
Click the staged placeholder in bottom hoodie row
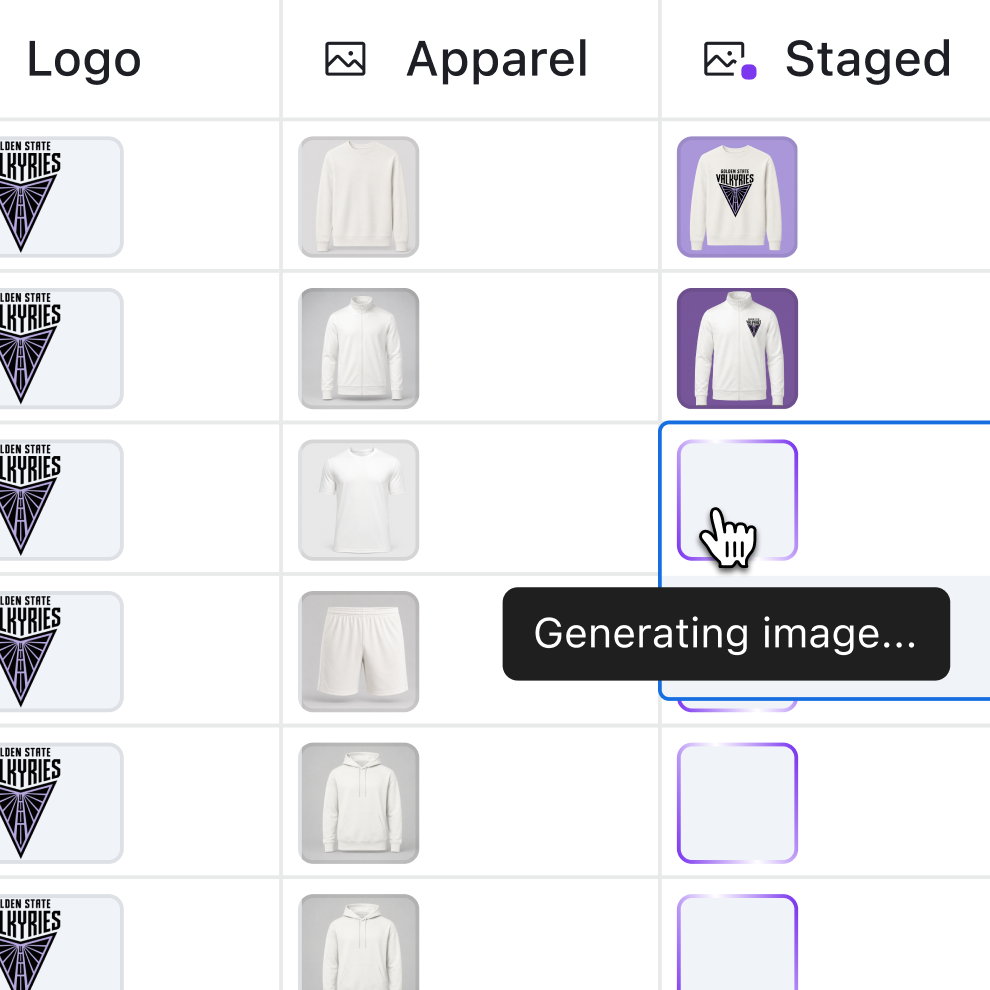coord(737,942)
